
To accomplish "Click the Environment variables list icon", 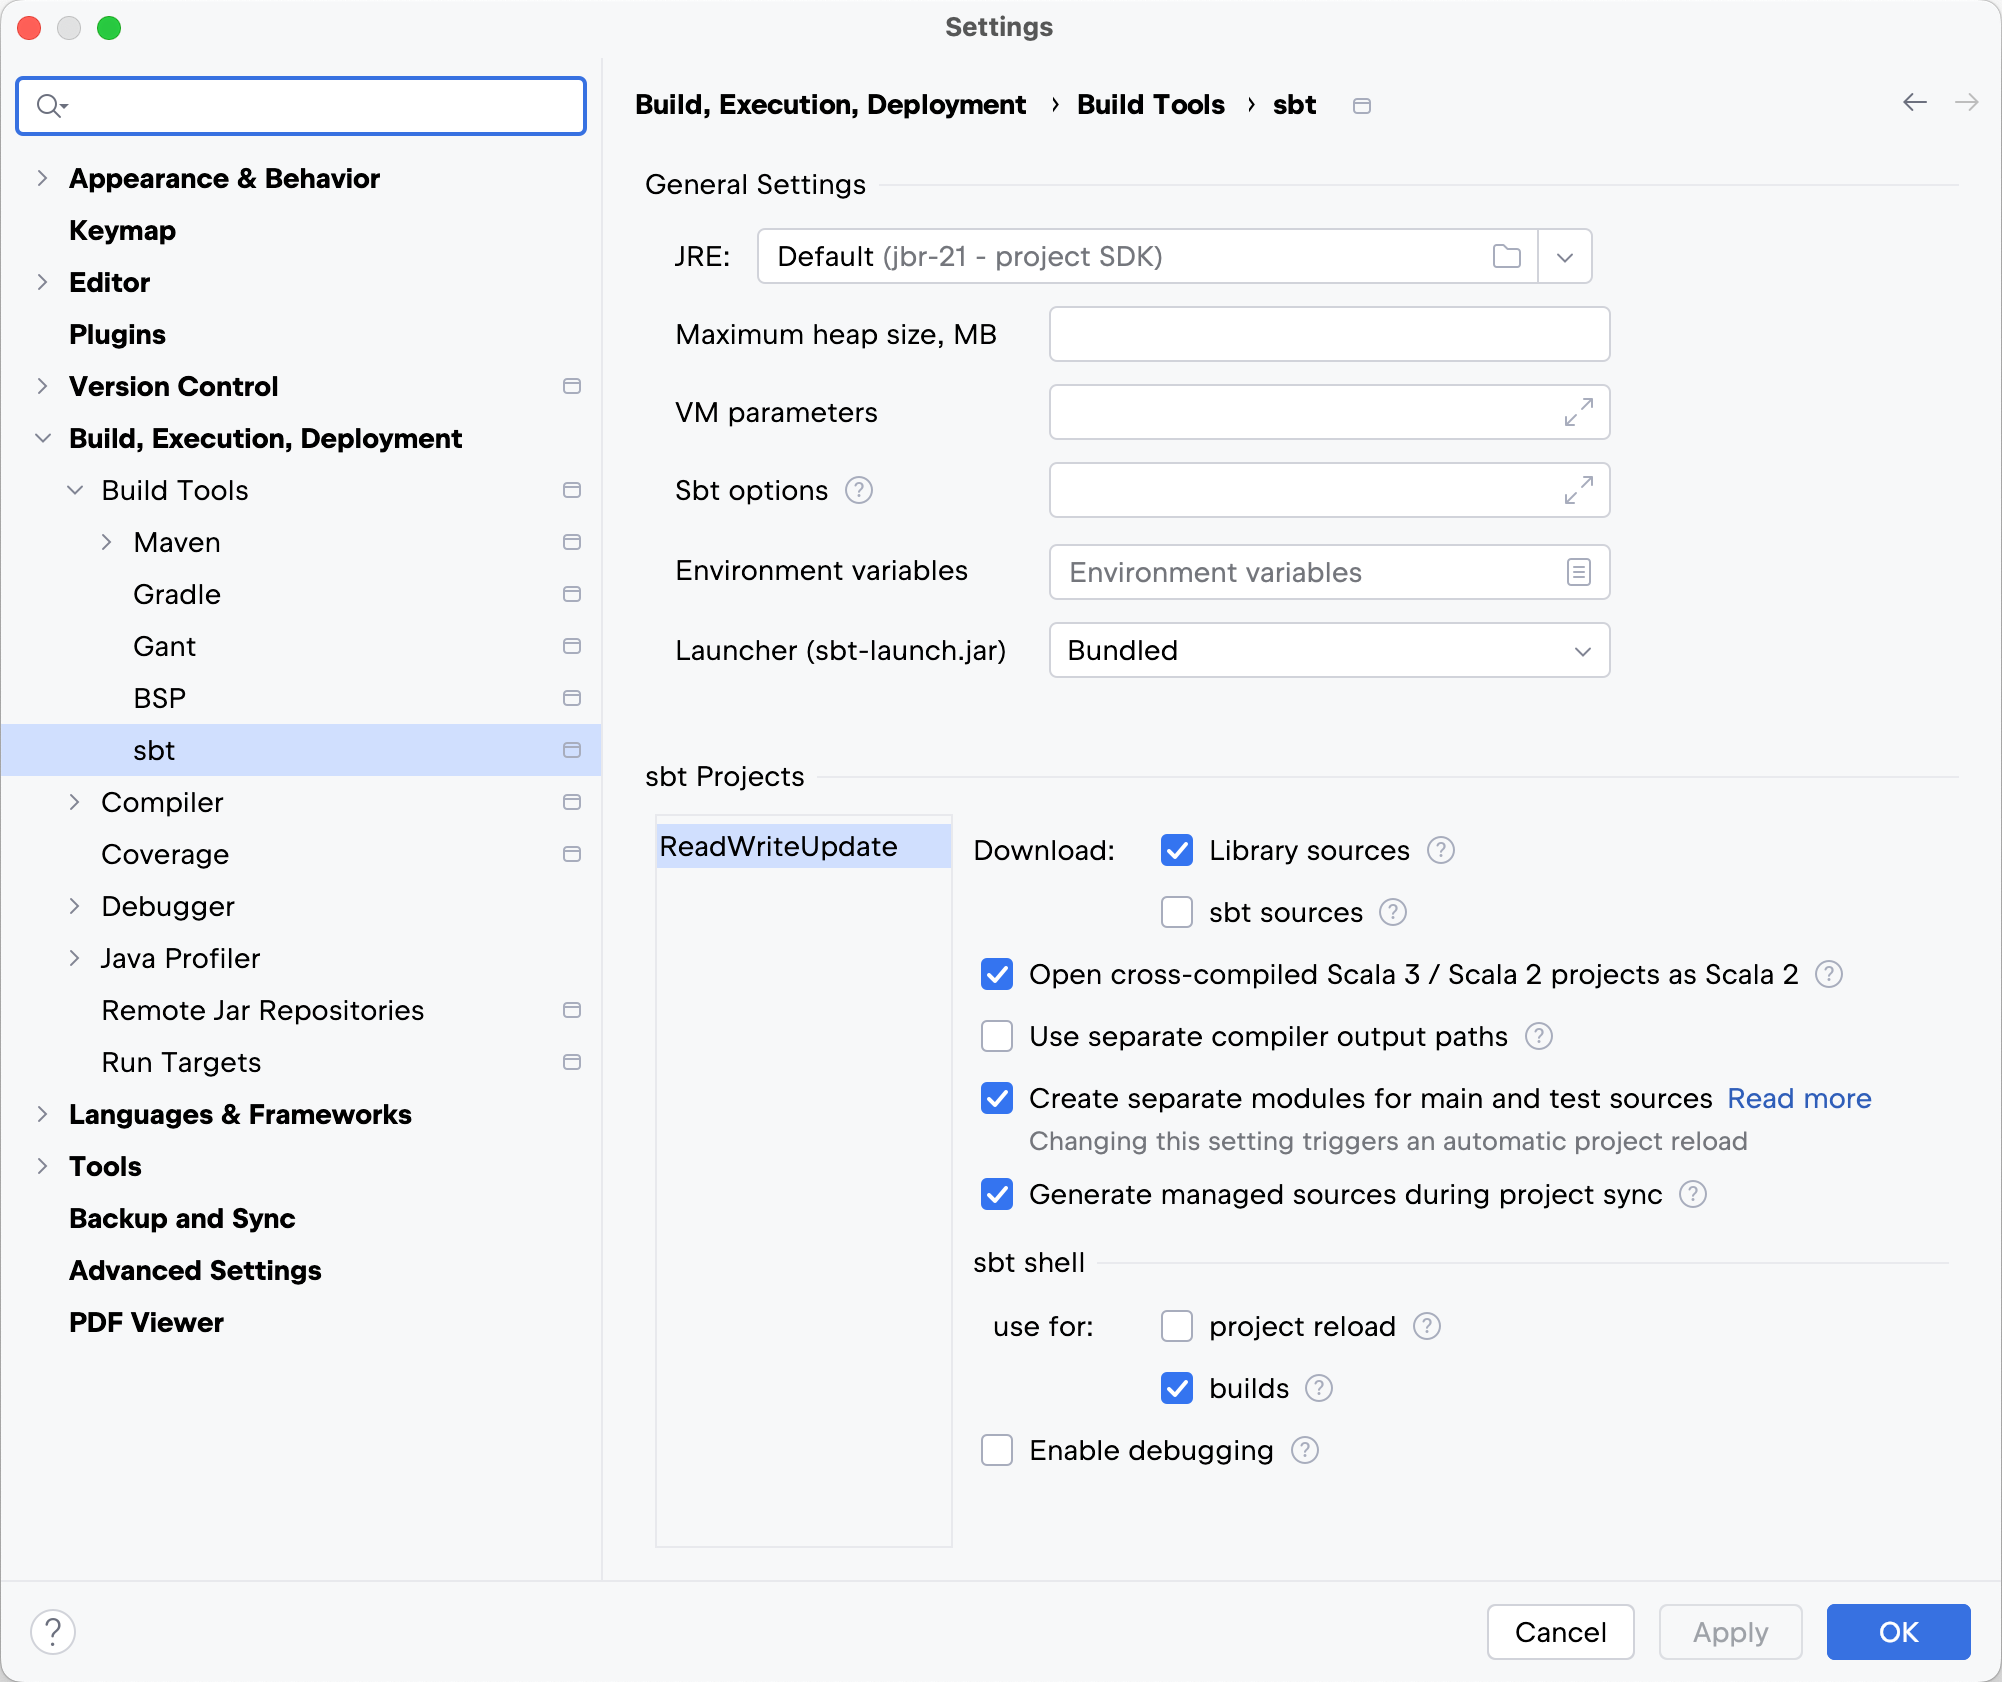I will click(1578, 572).
